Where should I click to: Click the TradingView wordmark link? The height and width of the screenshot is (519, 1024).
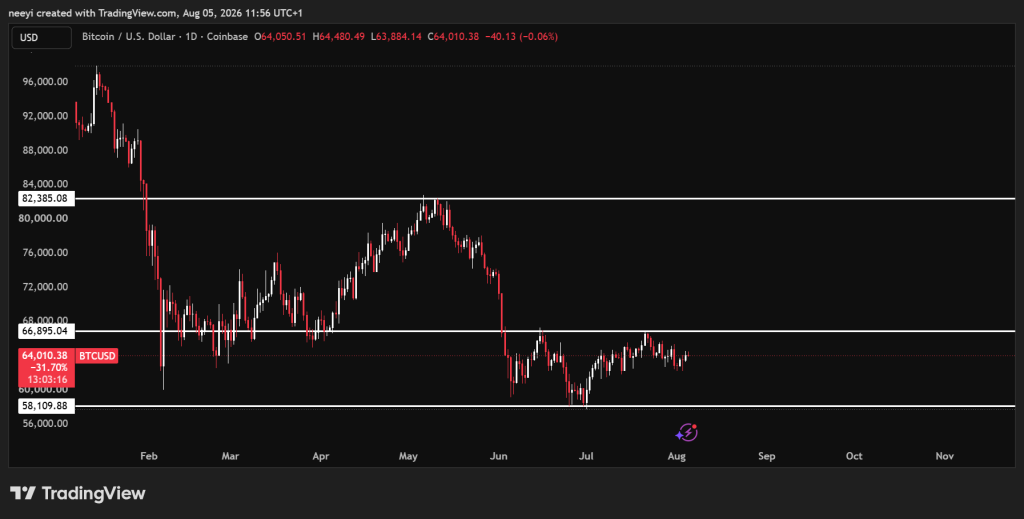pos(93,494)
